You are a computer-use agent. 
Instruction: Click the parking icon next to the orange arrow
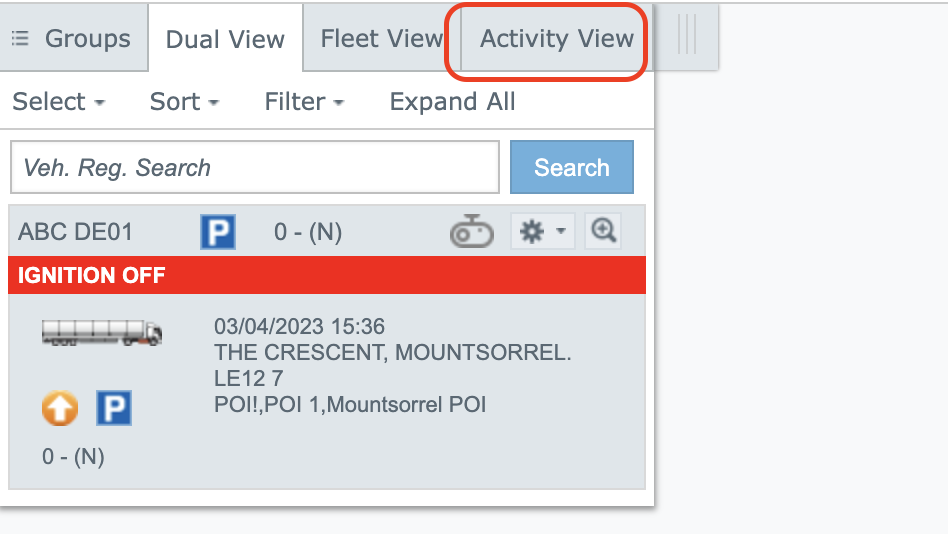[x=114, y=408]
